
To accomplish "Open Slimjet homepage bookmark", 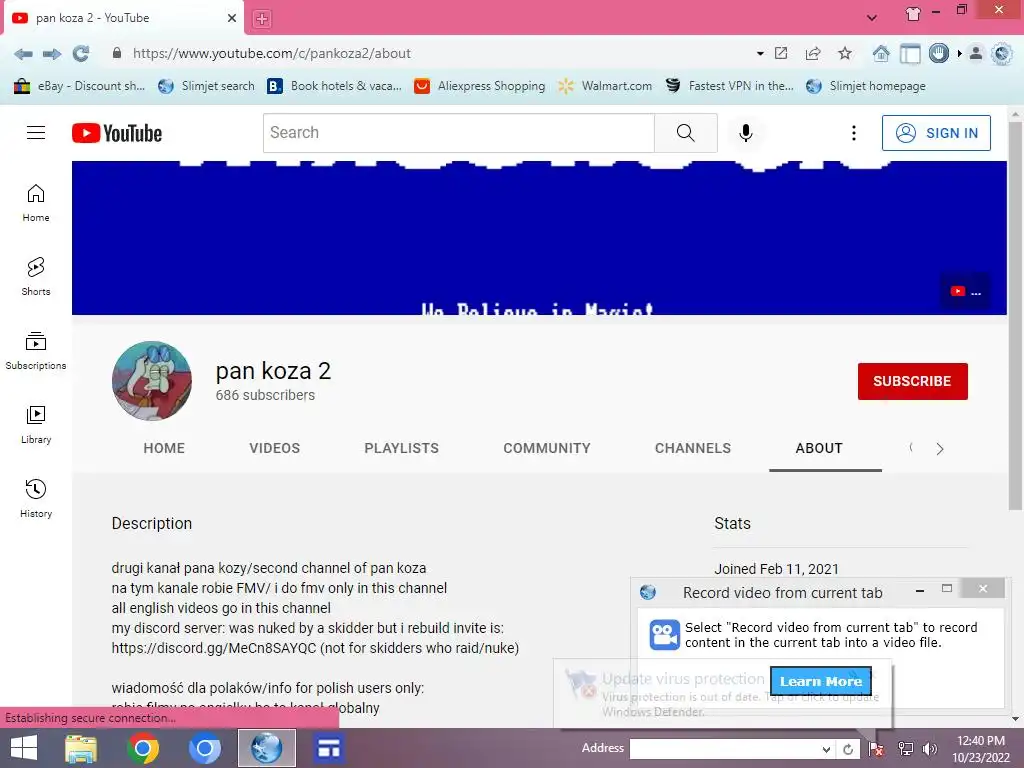I will (866, 86).
